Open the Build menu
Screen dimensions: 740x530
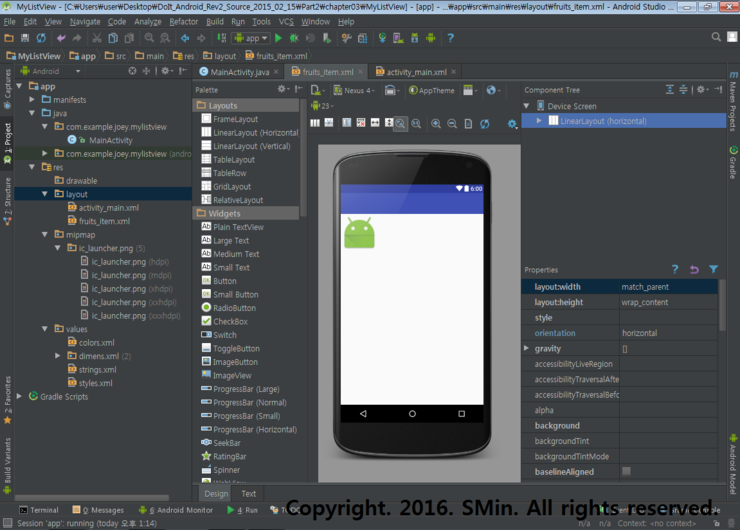click(x=215, y=22)
